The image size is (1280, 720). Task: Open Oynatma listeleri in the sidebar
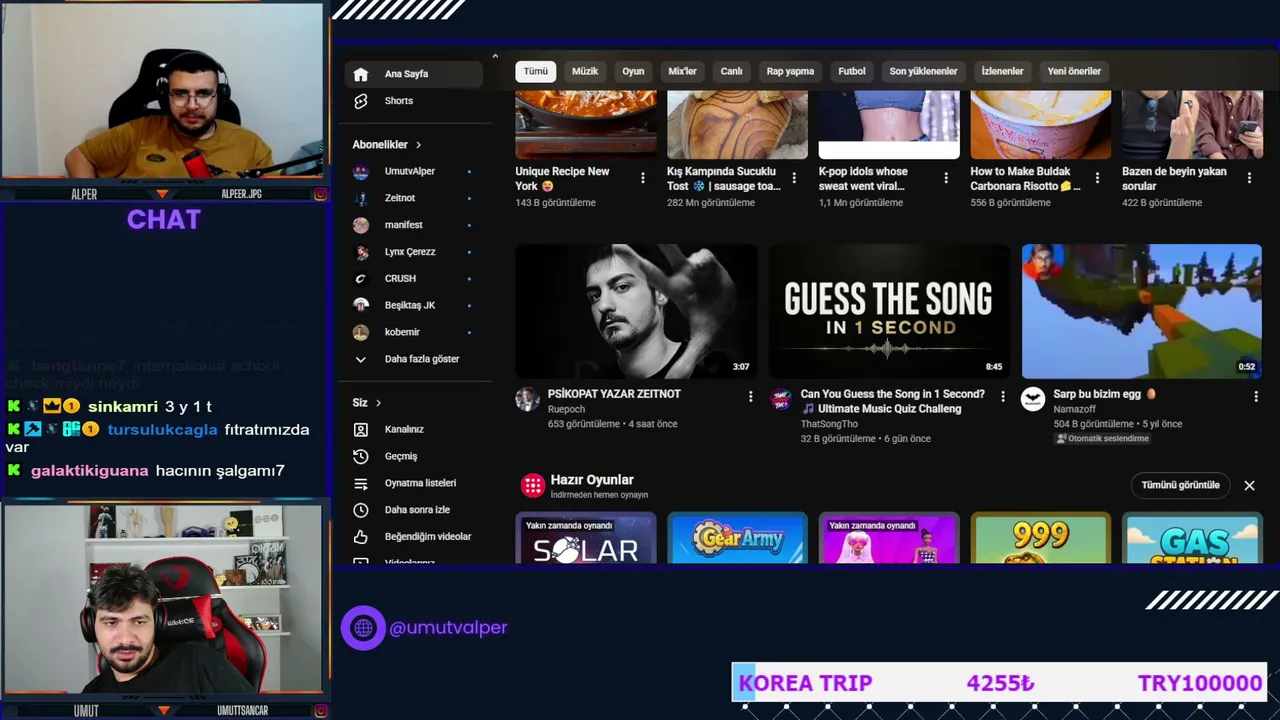coord(414,483)
